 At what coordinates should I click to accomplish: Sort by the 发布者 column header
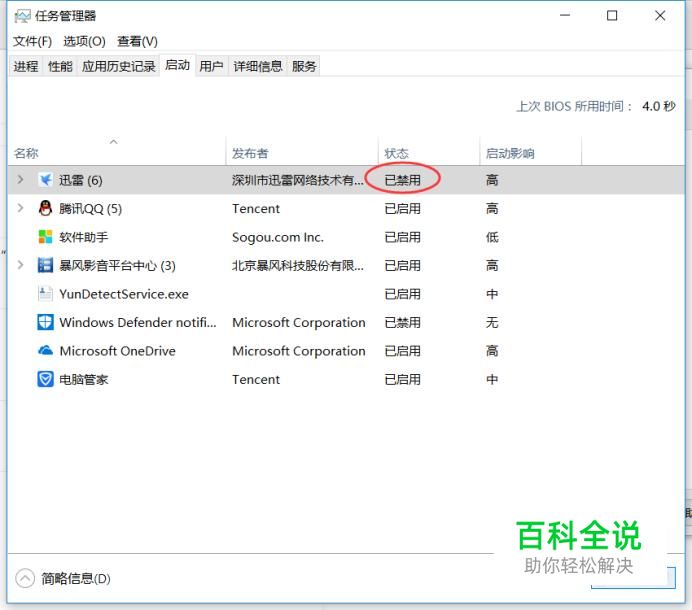pos(302,151)
